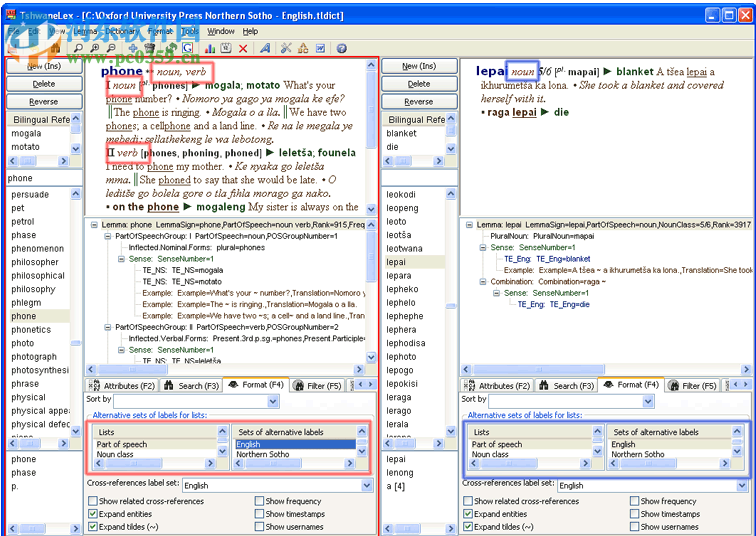This screenshot has width=756, height=536.
Task: Click the hierarchy tree structure icon
Action: 303,48
